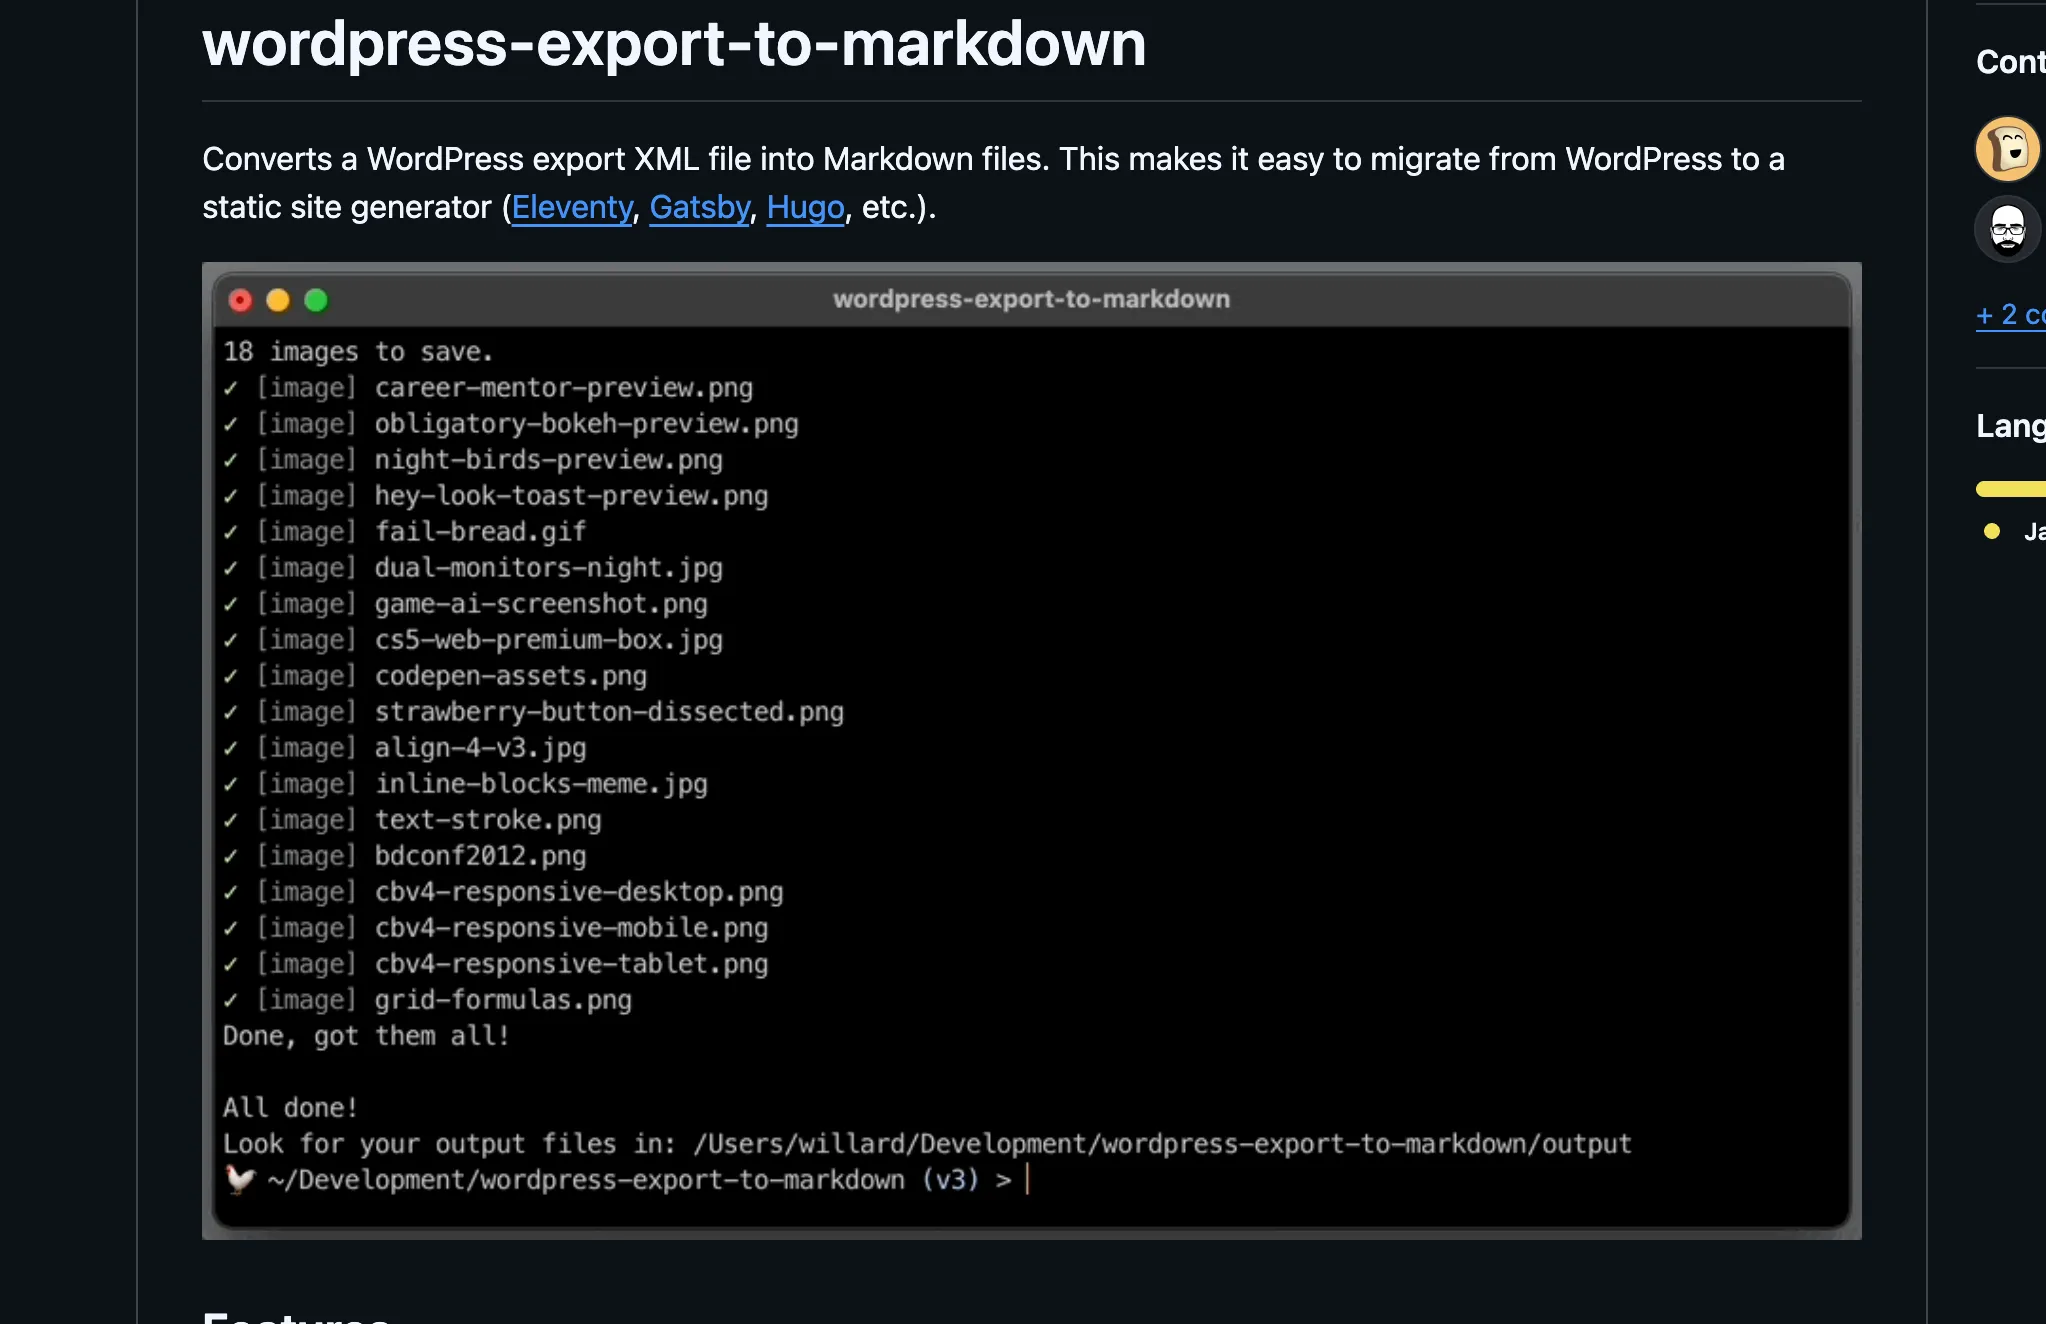This screenshot has height=1324, width=2046.
Task: Click the Contributors sidebar heading
Action: (x=2011, y=62)
